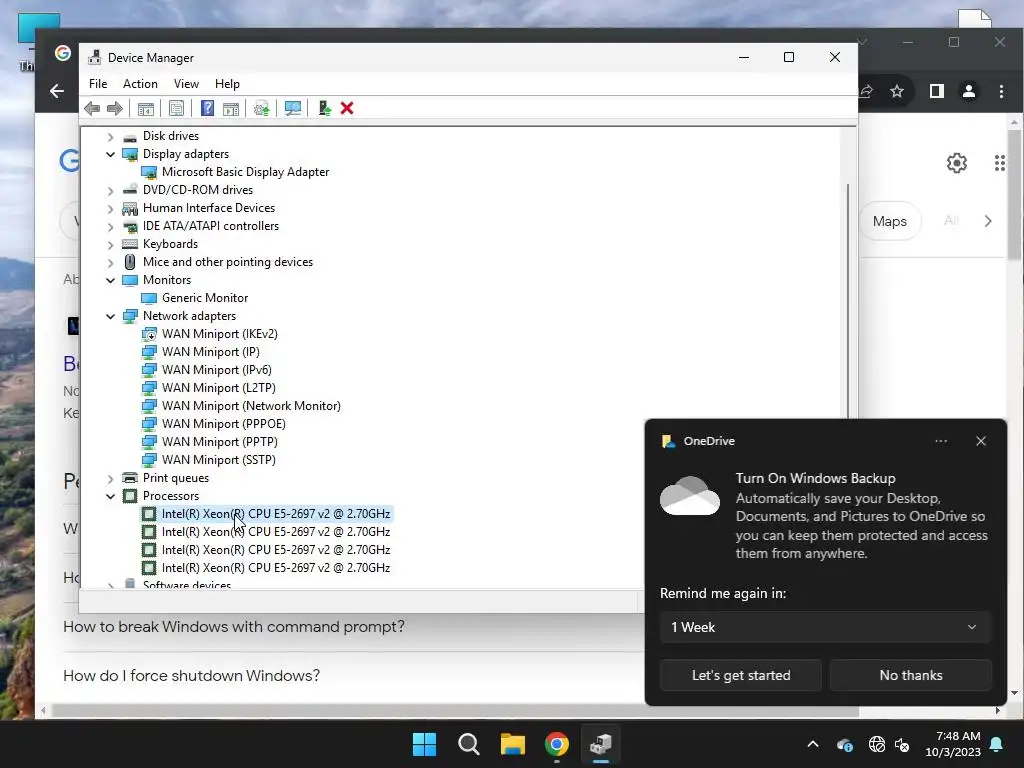The width and height of the screenshot is (1024, 768).
Task: Expand the Print queues node
Action: coord(110,478)
